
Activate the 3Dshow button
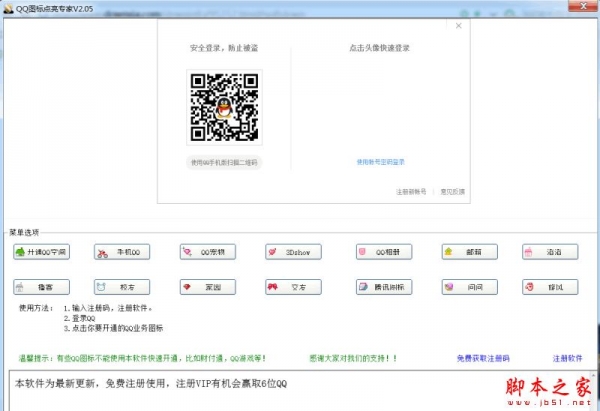click(x=293, y=252)
